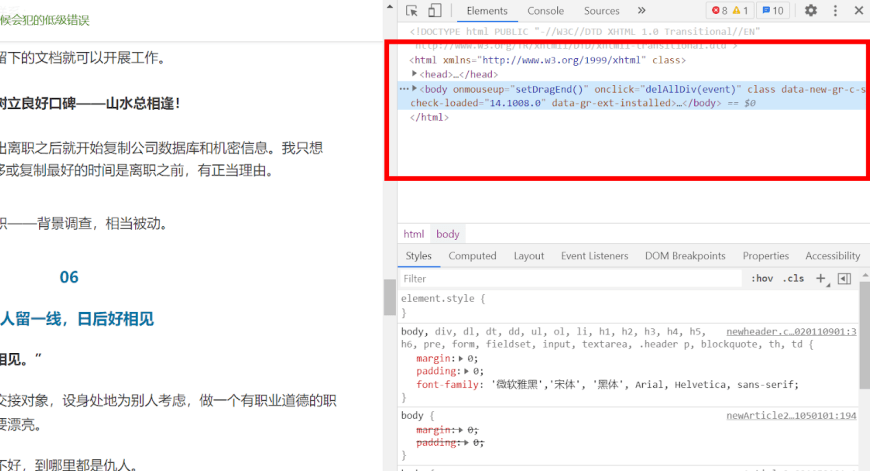Open the DevTools three-dot options menu
870x471 pixels.
point(833,11)
